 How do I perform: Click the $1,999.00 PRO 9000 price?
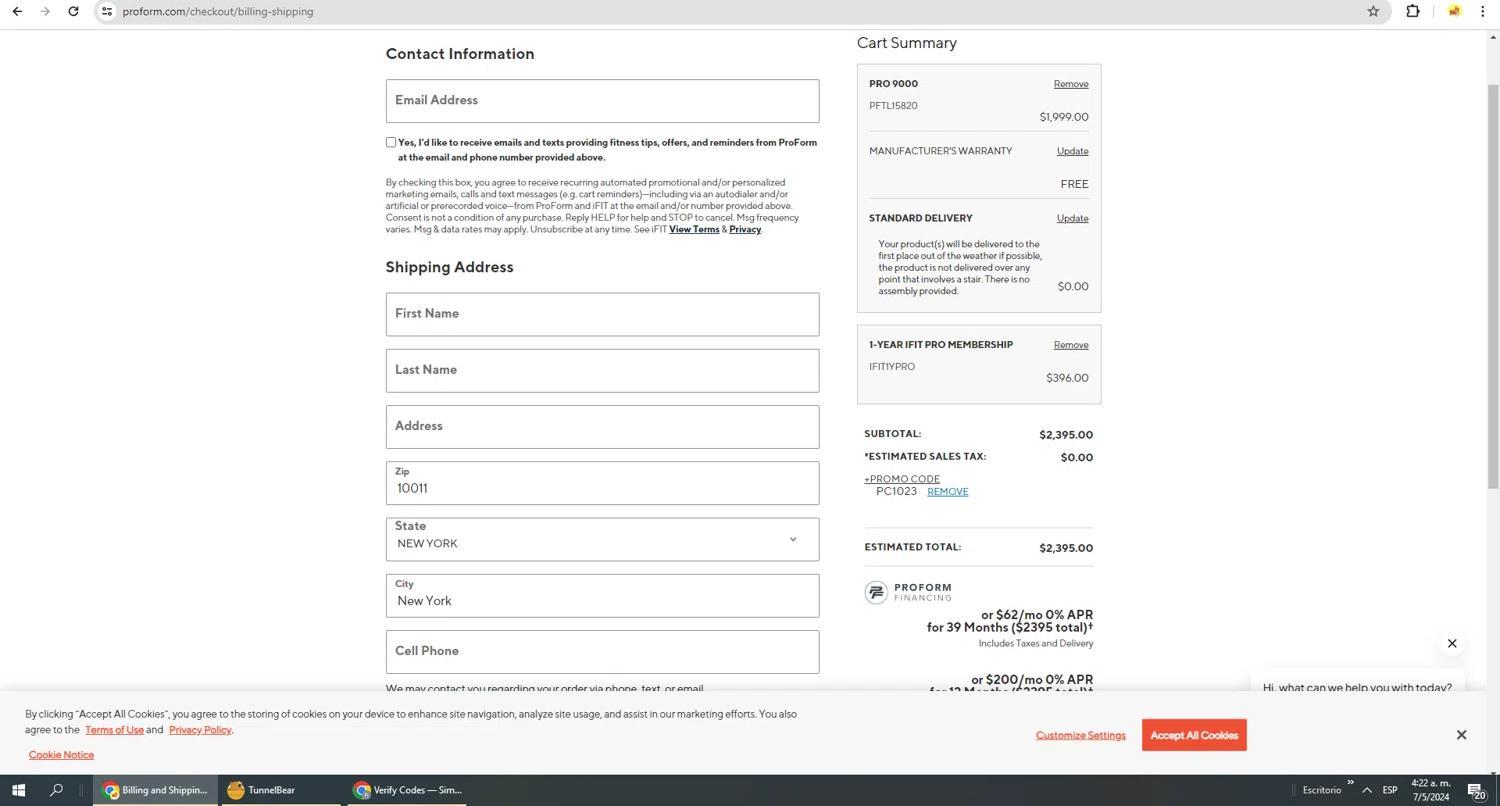coord(1064,117)
